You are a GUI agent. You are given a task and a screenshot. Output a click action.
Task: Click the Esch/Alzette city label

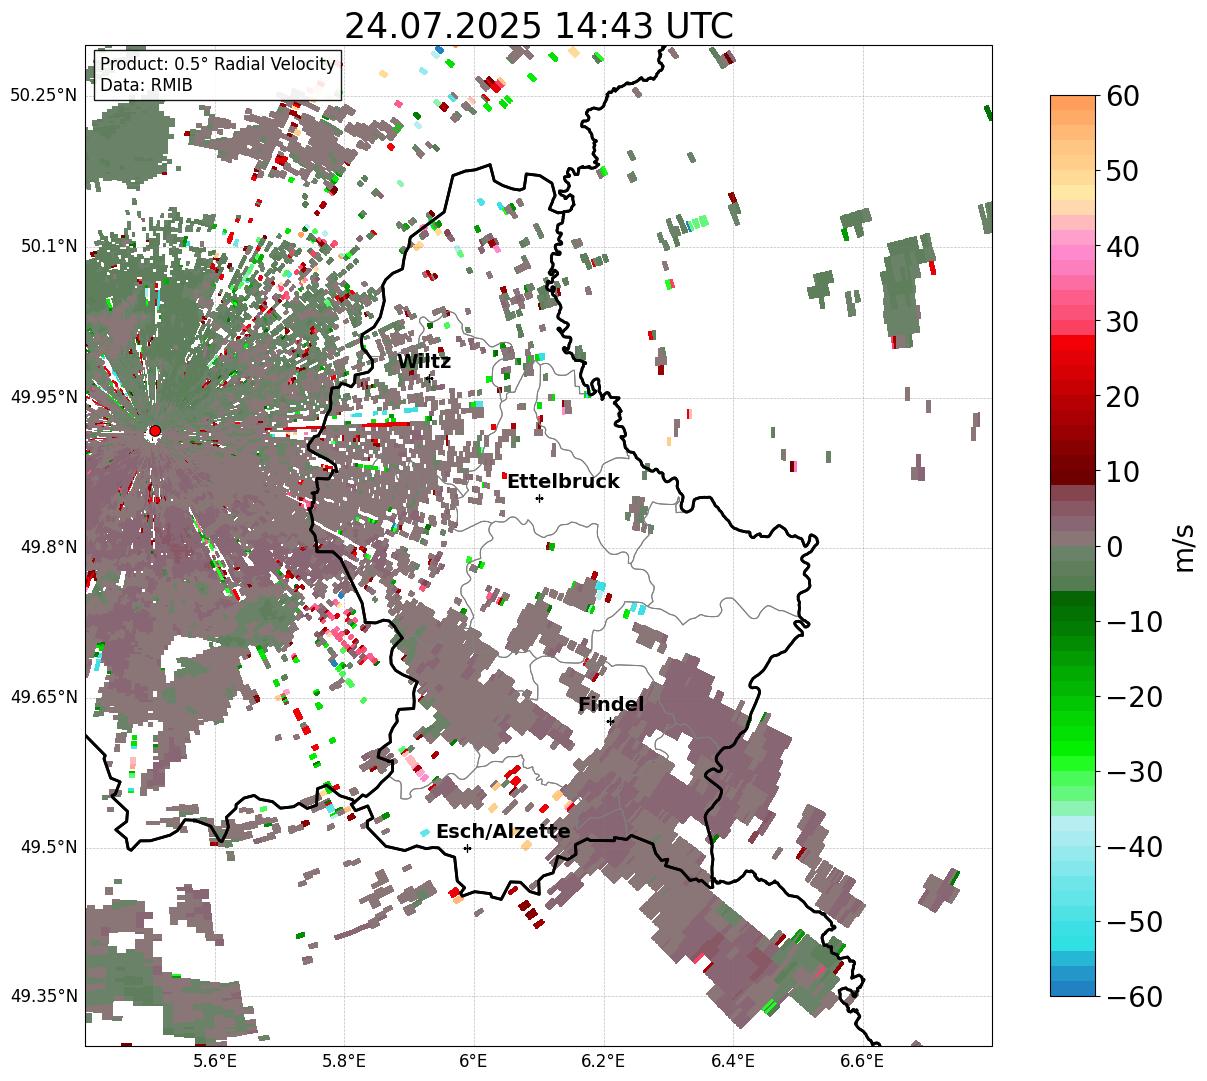503,832
